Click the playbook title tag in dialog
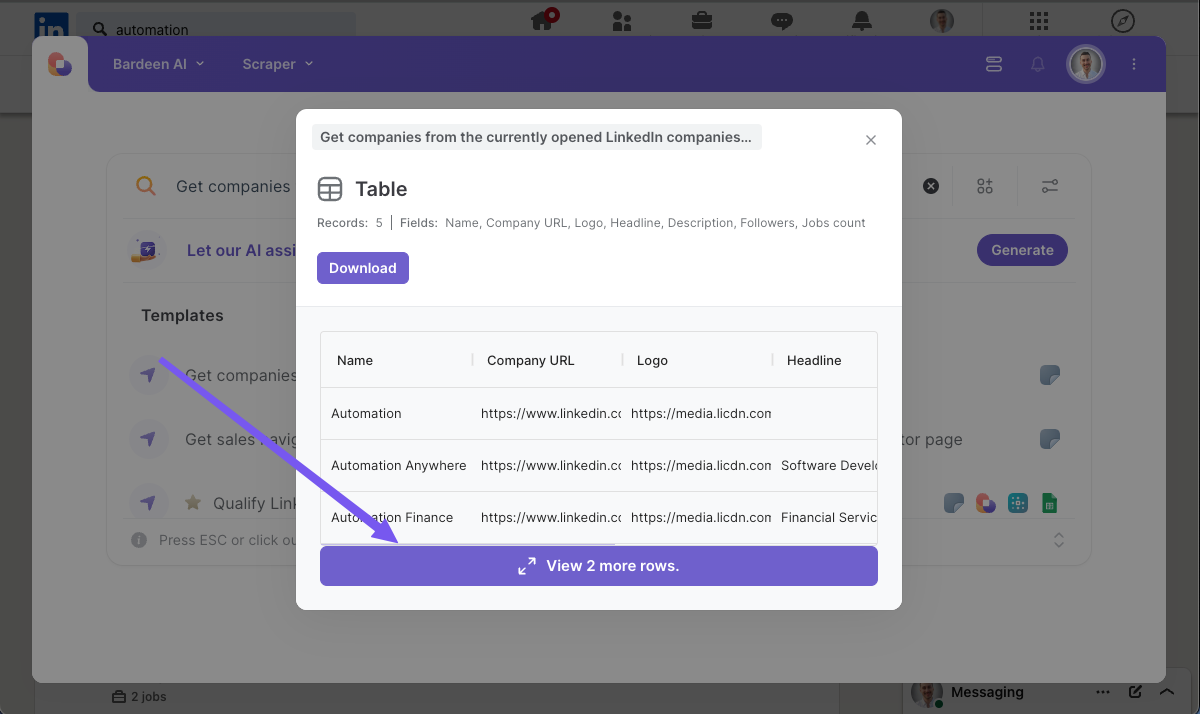Image resolution: width=1200 pixels, height=714 pixels. click(536, 137)
